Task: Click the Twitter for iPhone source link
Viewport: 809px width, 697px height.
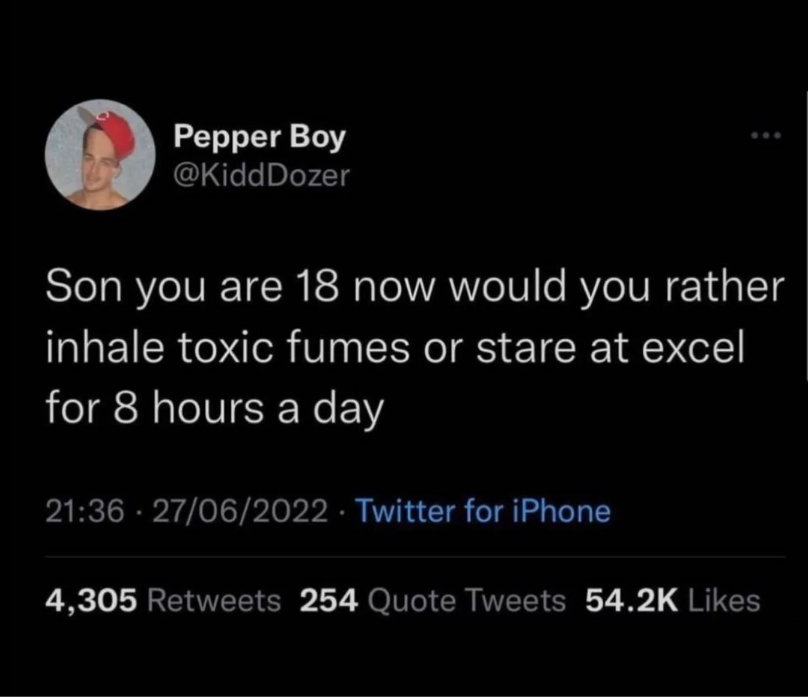Action: 483,512
